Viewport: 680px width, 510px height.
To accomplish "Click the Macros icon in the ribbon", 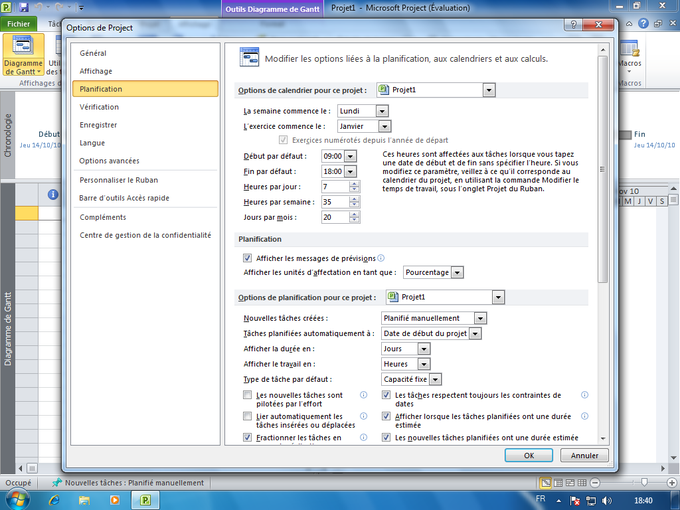I will coord(629,49).
